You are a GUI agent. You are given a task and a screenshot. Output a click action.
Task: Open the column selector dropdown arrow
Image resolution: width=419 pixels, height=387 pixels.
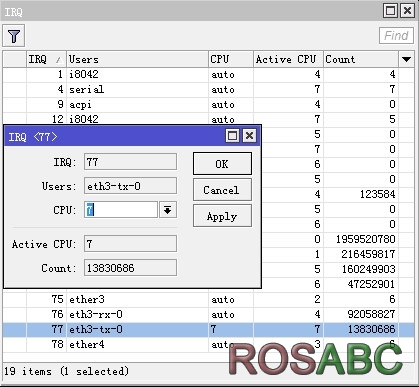click(406, 59)
